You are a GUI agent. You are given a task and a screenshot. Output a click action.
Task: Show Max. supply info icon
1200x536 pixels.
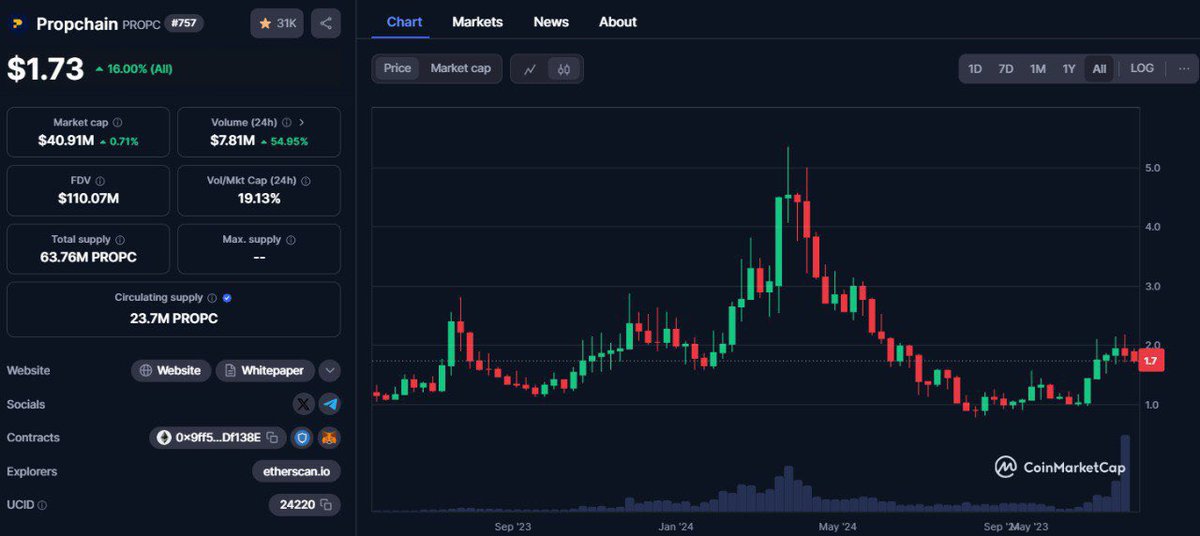[x=291, y=240]
